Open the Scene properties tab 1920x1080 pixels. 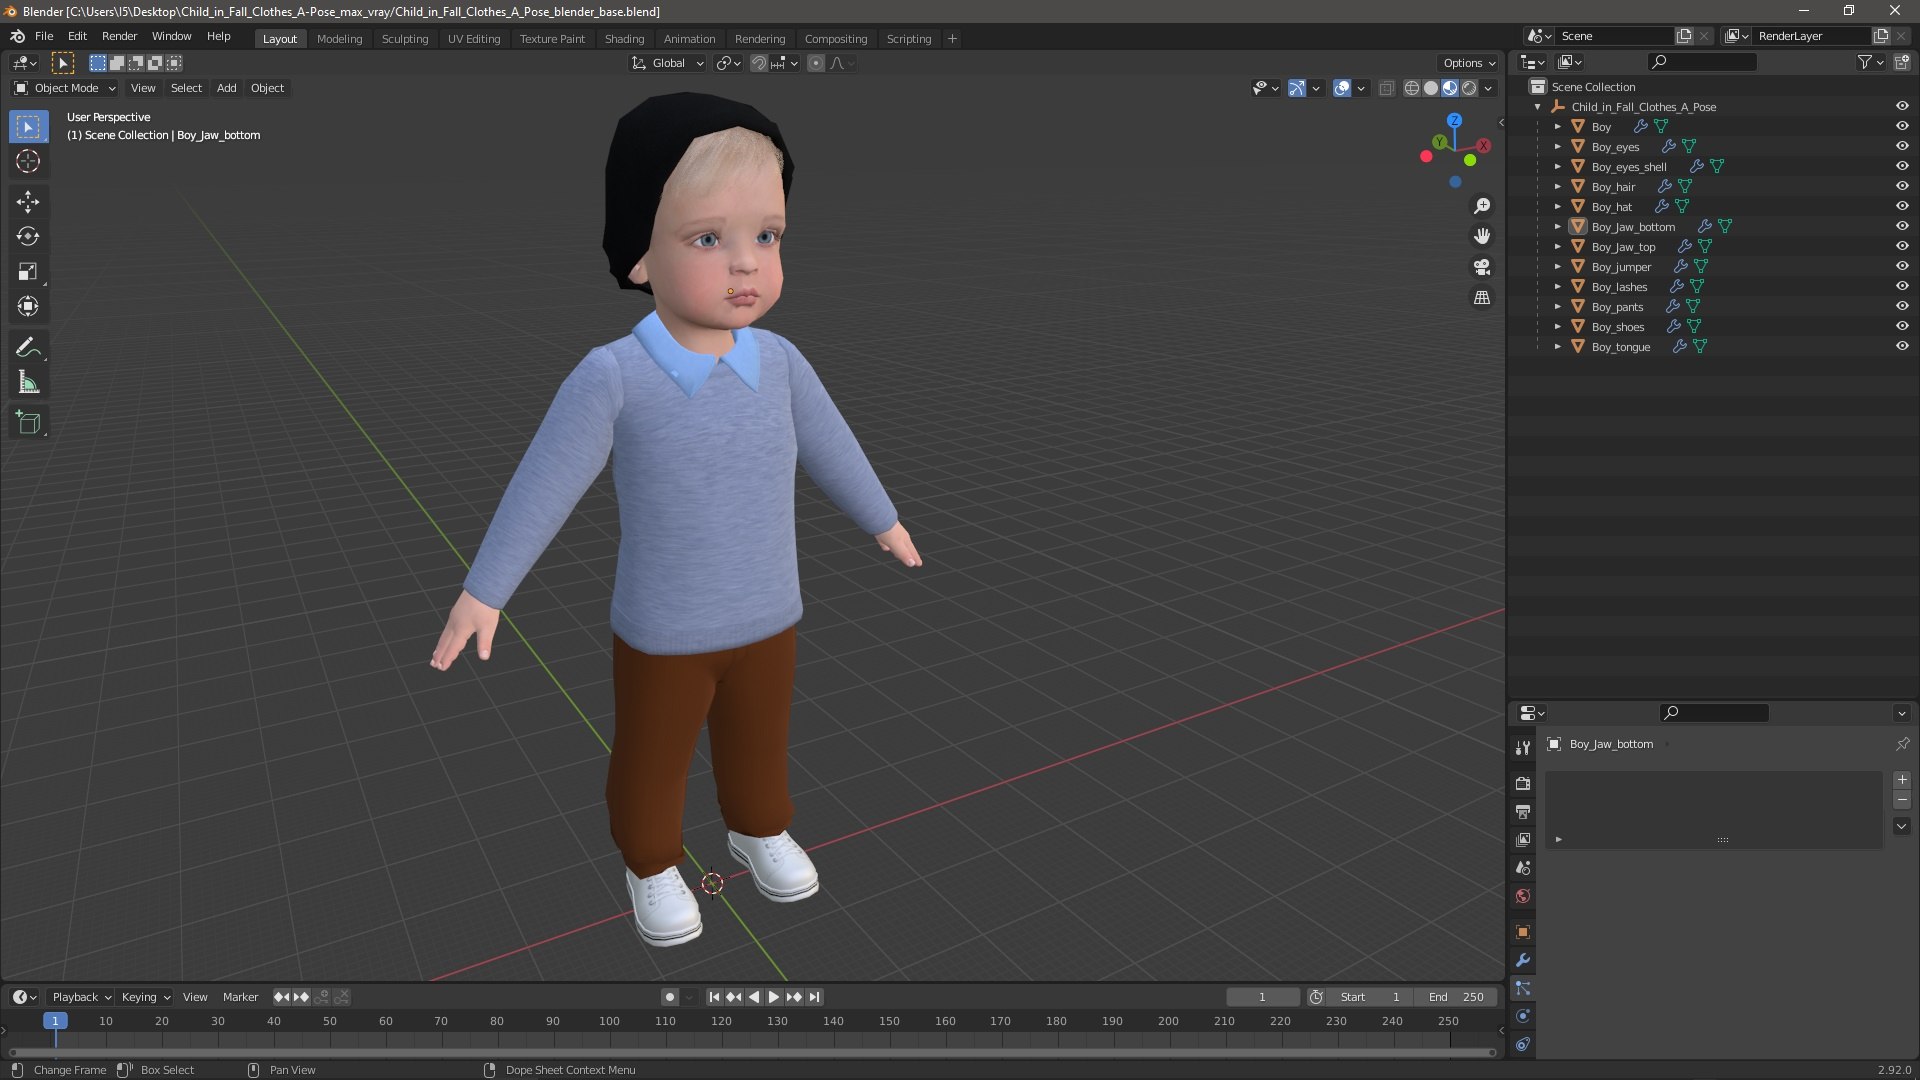(x=1522, y=868)
